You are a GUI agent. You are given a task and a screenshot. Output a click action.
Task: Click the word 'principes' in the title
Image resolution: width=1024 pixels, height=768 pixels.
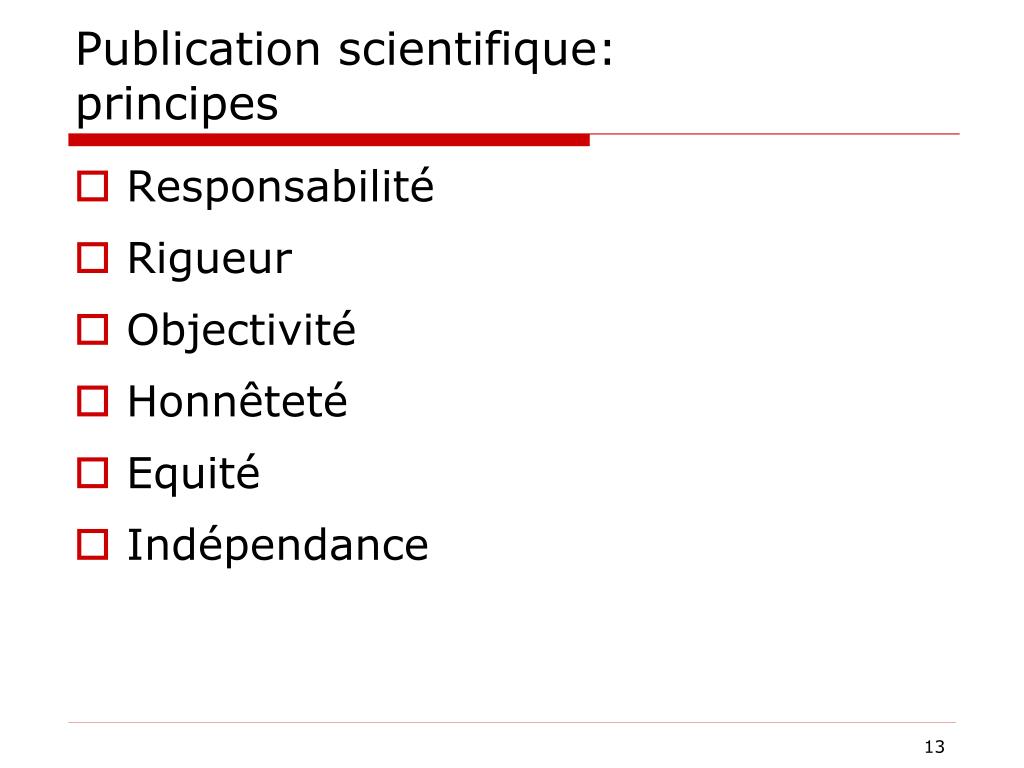[177, 105]
